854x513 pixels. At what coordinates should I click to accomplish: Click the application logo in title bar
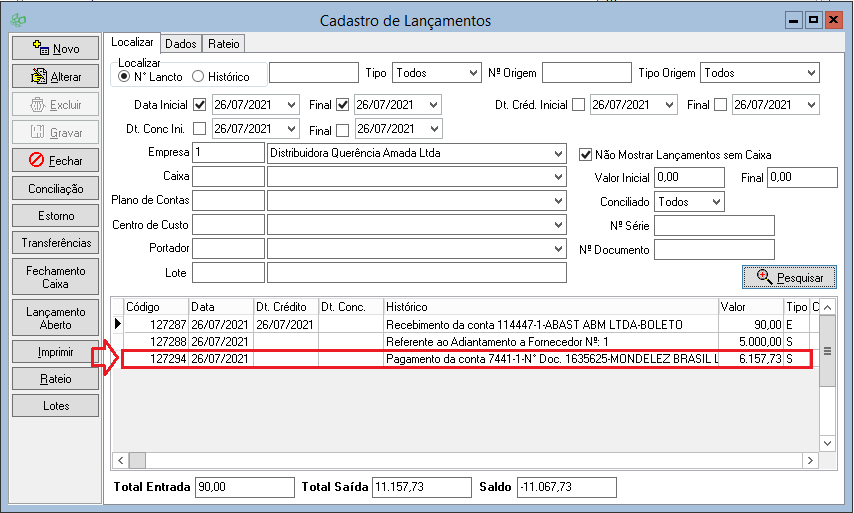[17, 20]
